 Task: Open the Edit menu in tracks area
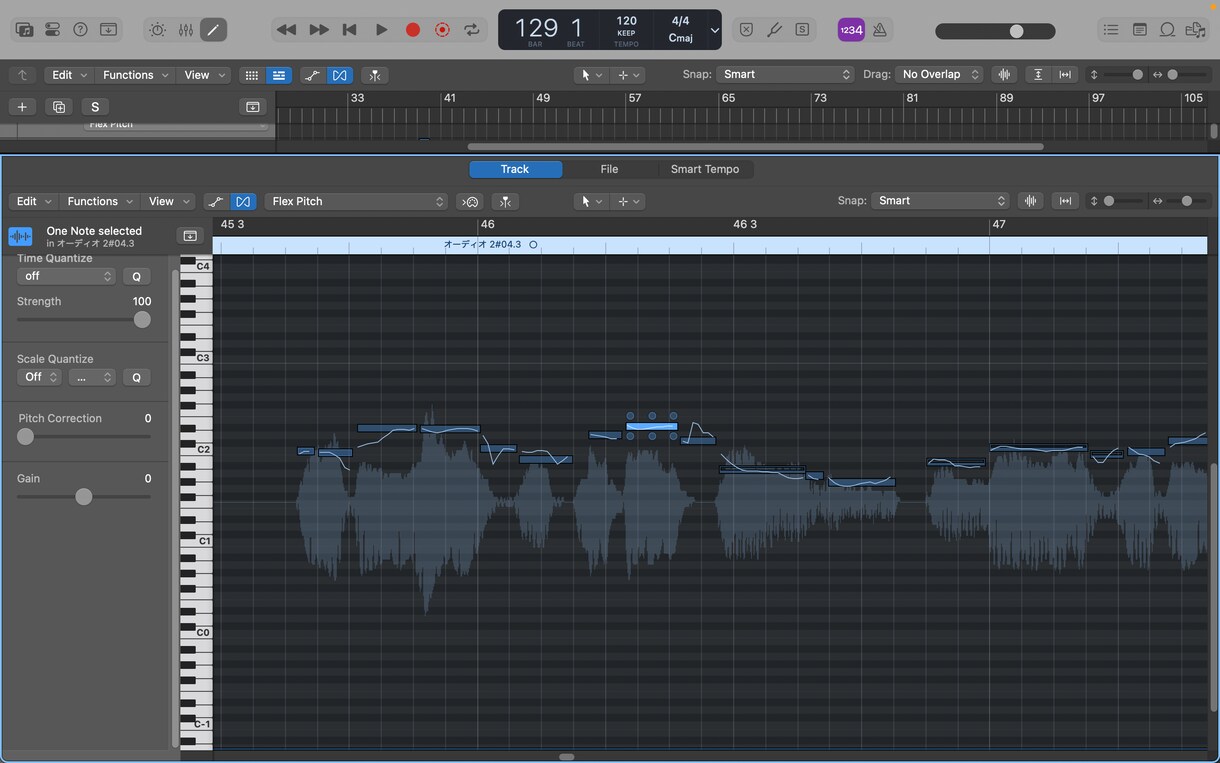point(69,75)
